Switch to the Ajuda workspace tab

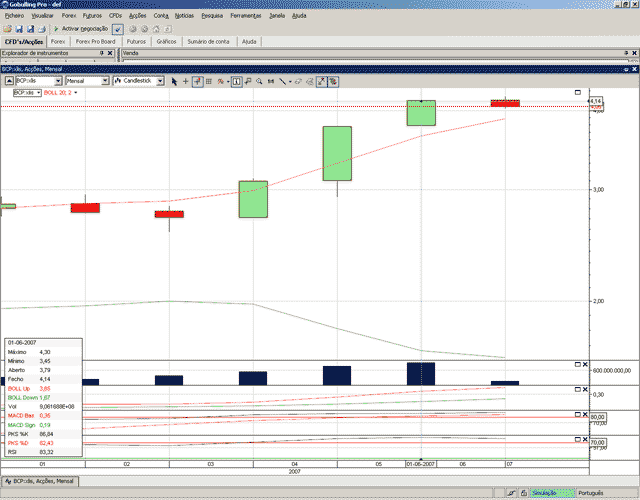(249, 42)
